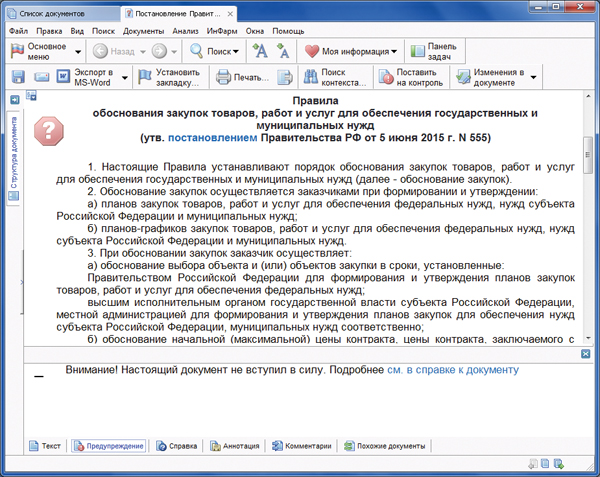
Task: Open the Моя информация dropdown
Action: 351,51
